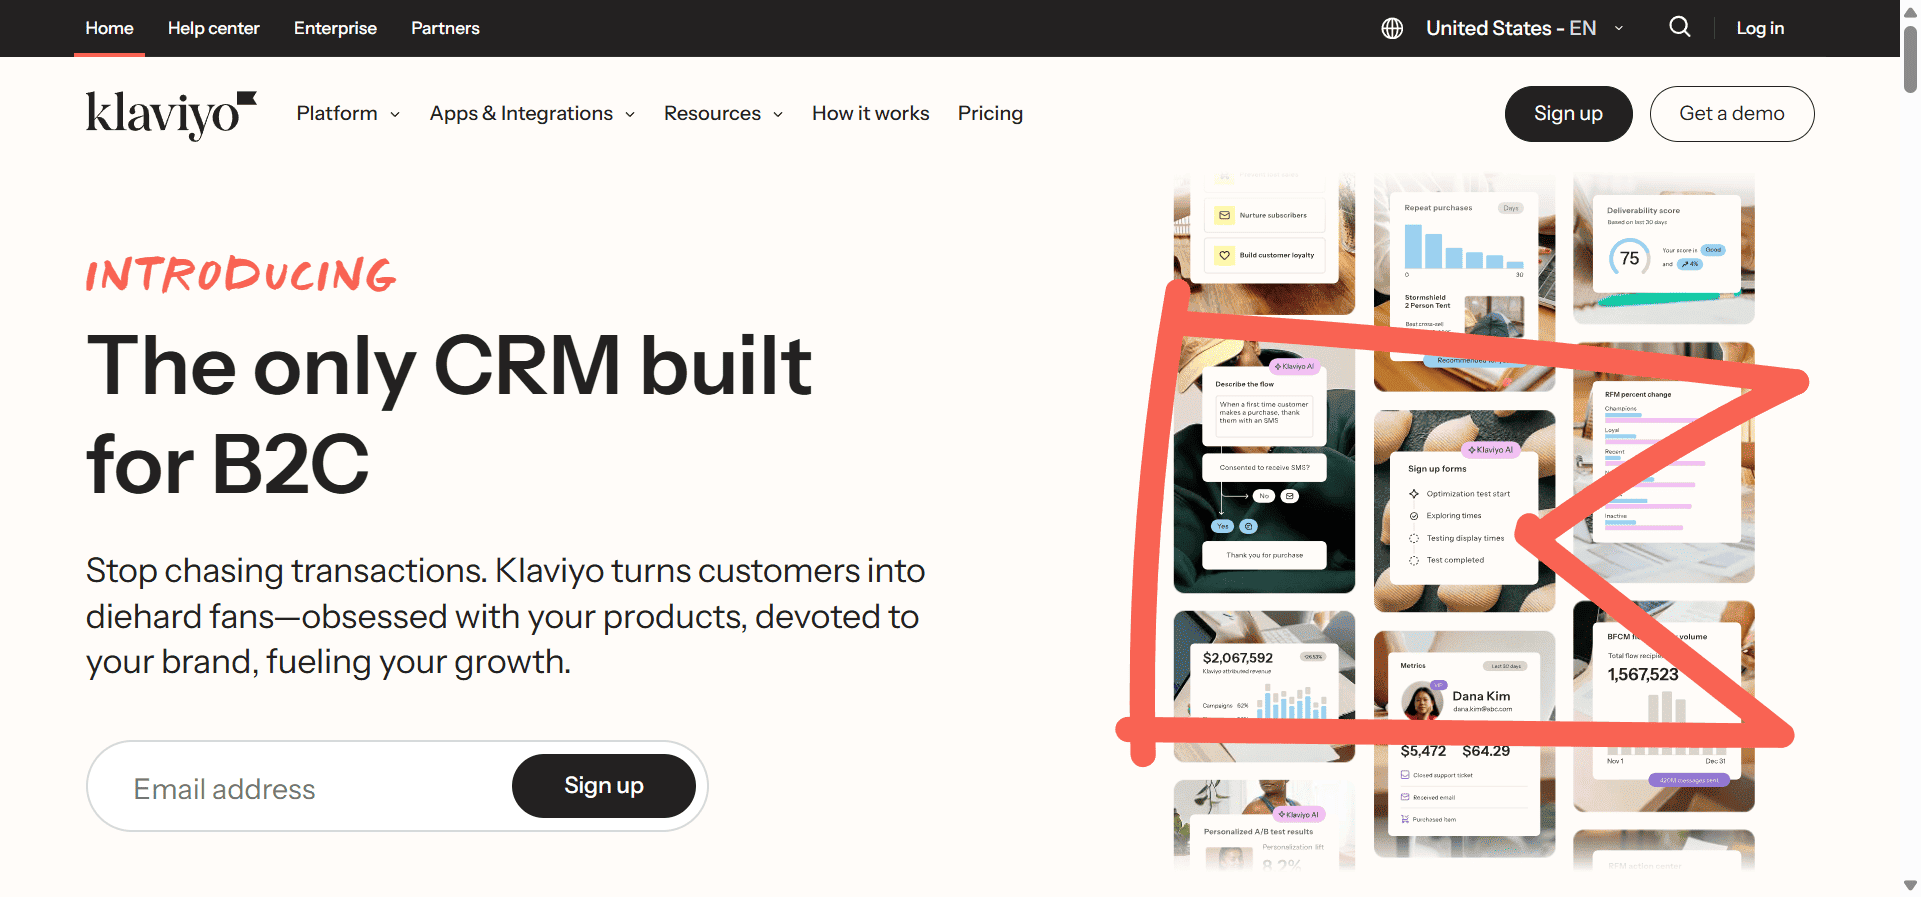This screenshot has height=897, width=1921.
Task: Click the Days badge on Repeat purchases
Action: tap(1510, 208)
